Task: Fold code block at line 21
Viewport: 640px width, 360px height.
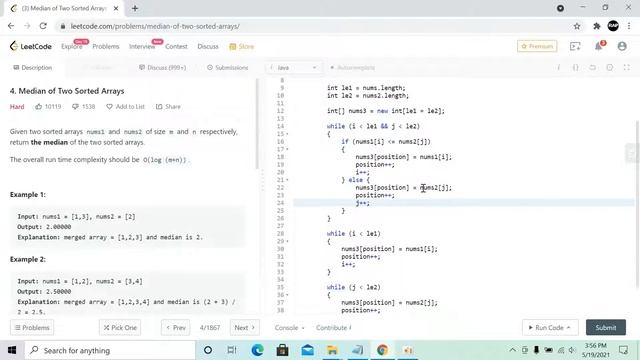Action: (287, 180)
